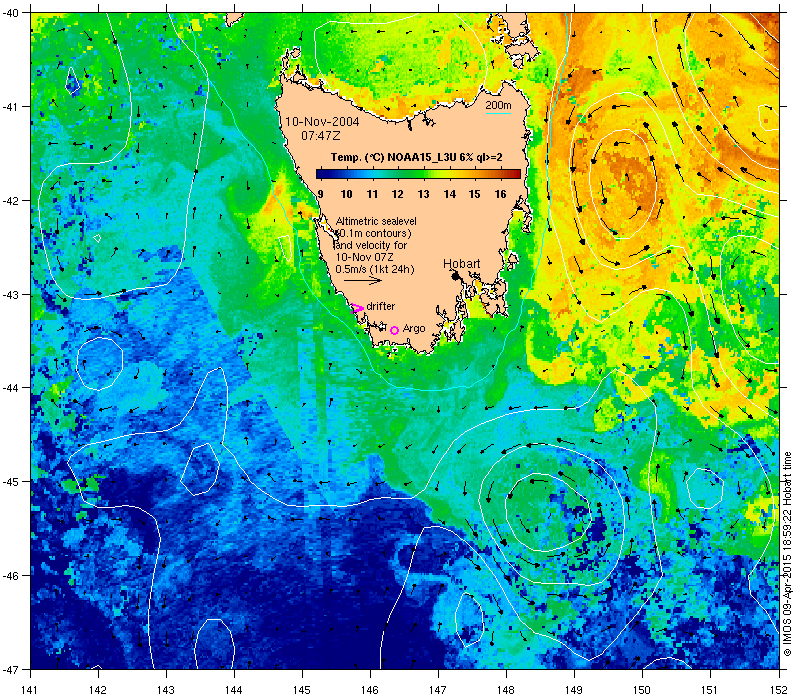Viewport: 800px width, 700px height.
Task: Click latitude axis label '-44'
Action: tap(10, 388)
